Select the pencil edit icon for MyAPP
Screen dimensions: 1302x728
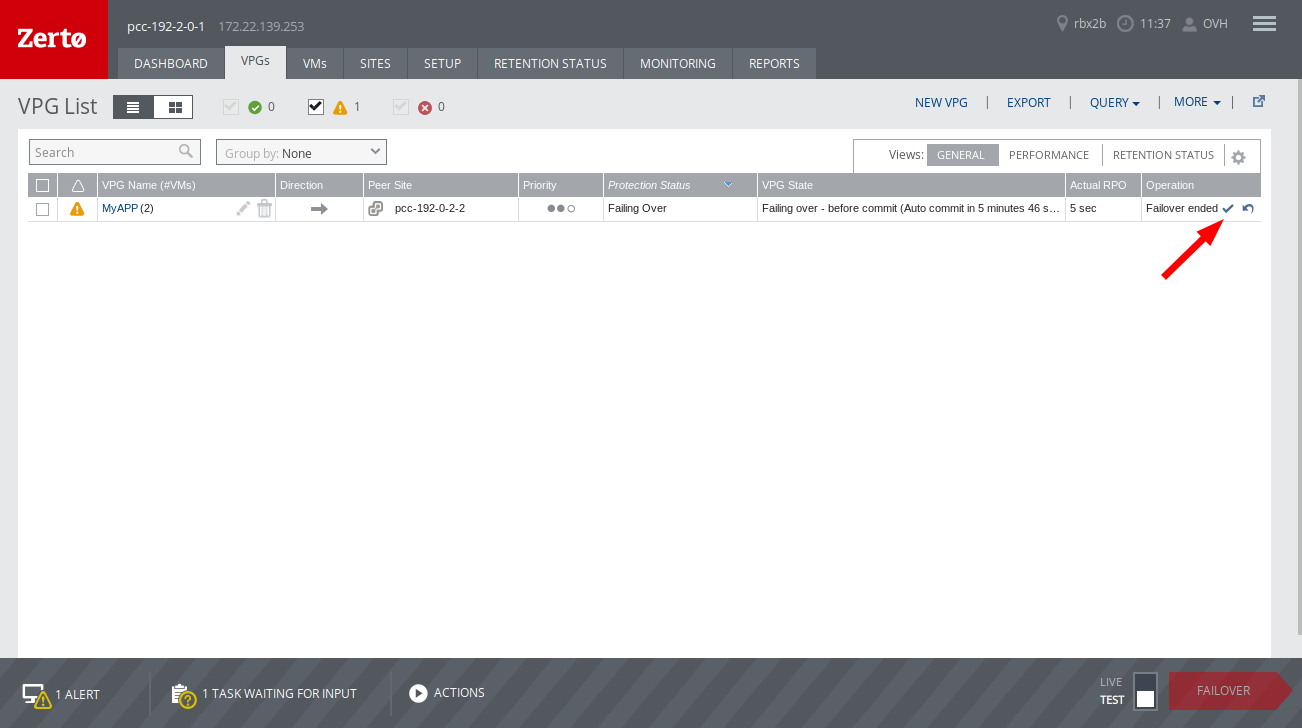pyautogui.click(x=242, y=208)
